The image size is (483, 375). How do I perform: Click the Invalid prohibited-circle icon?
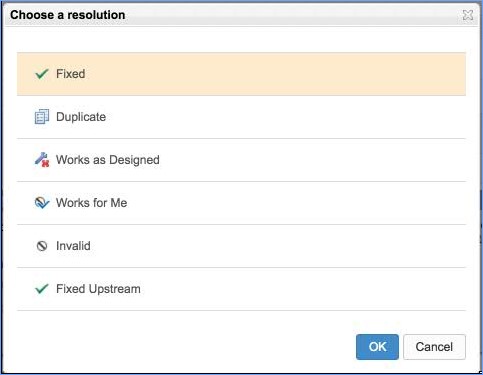click(42, 246)
